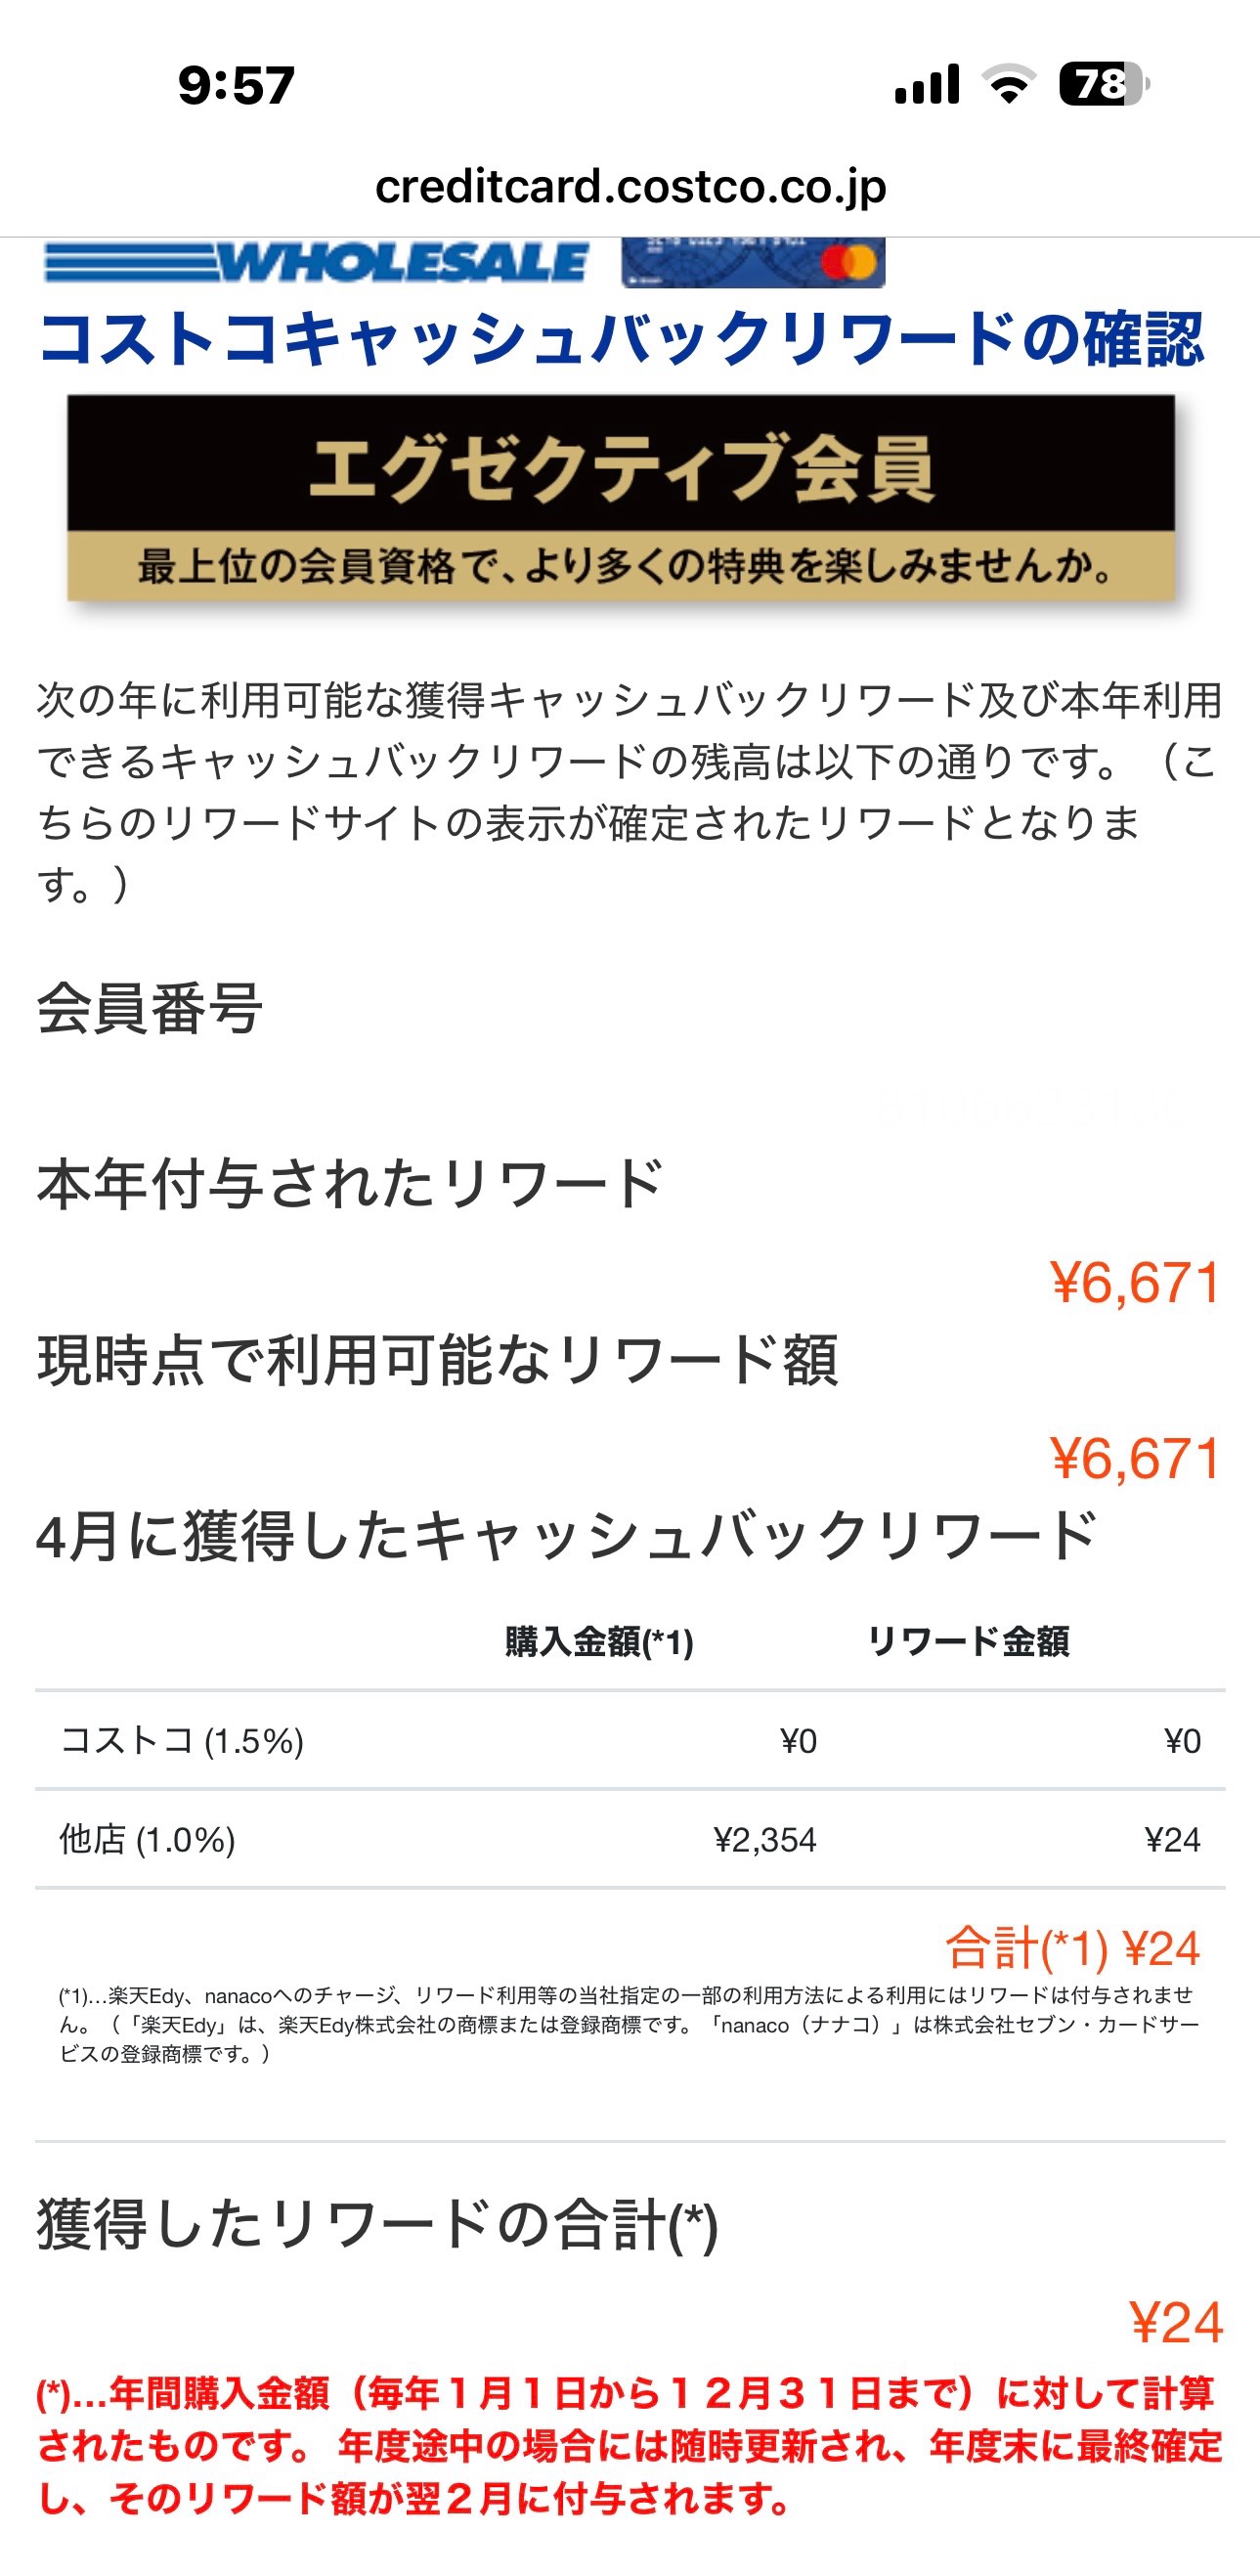This screenshot has width=1260, height=2576.
Task: Tap the ¥2,354 purchase amount
Action: (x=765, y=1840)
